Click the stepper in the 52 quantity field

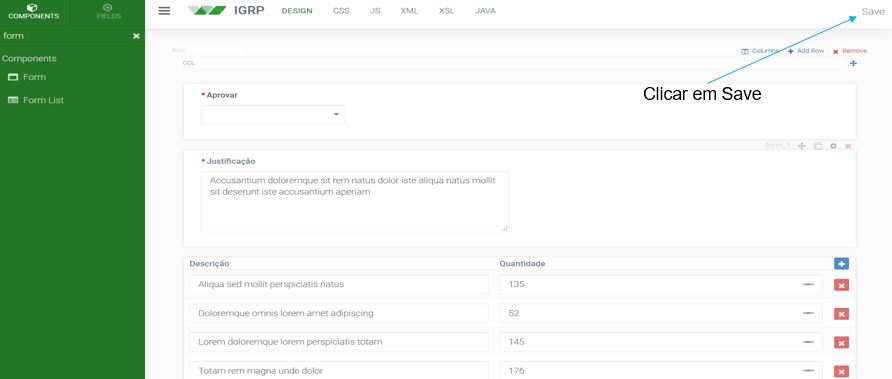point(808,313)
